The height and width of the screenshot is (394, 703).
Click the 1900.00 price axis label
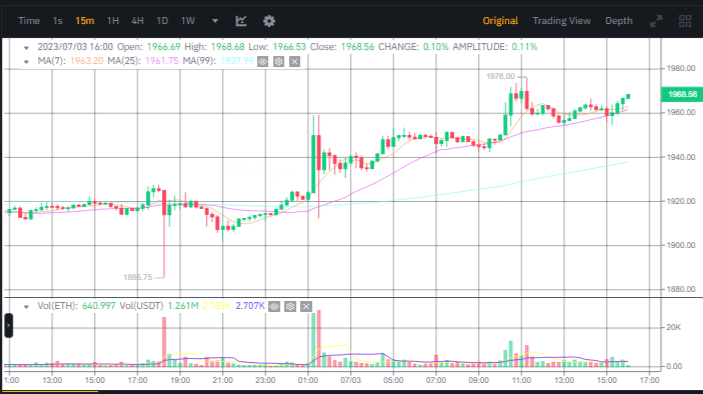coord(681,246)
